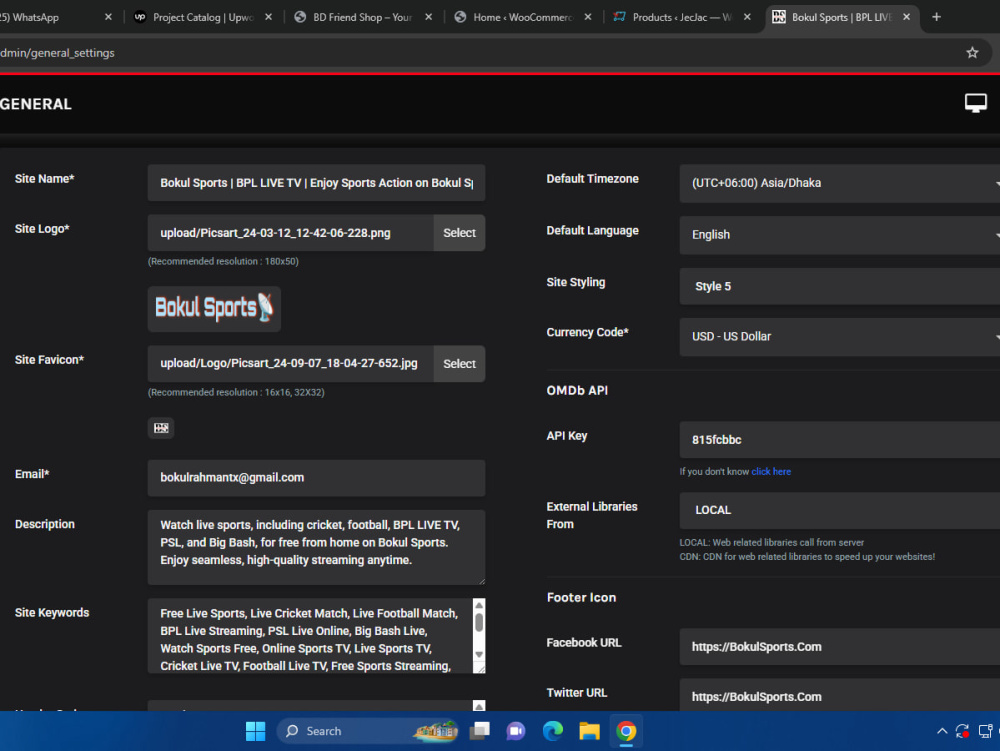Click the 'CDN: CDN for web related libraries' note
The image size is (1000, 751).
(x=807, y=557)
